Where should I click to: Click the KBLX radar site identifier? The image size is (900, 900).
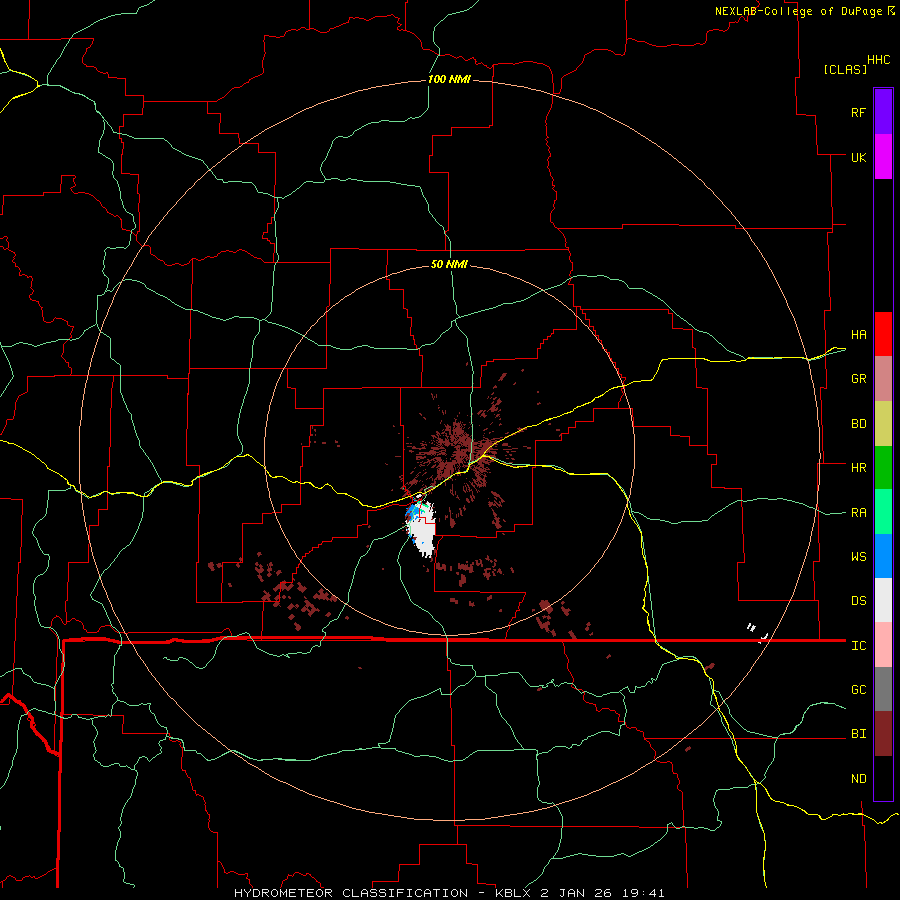pos(515,893)
